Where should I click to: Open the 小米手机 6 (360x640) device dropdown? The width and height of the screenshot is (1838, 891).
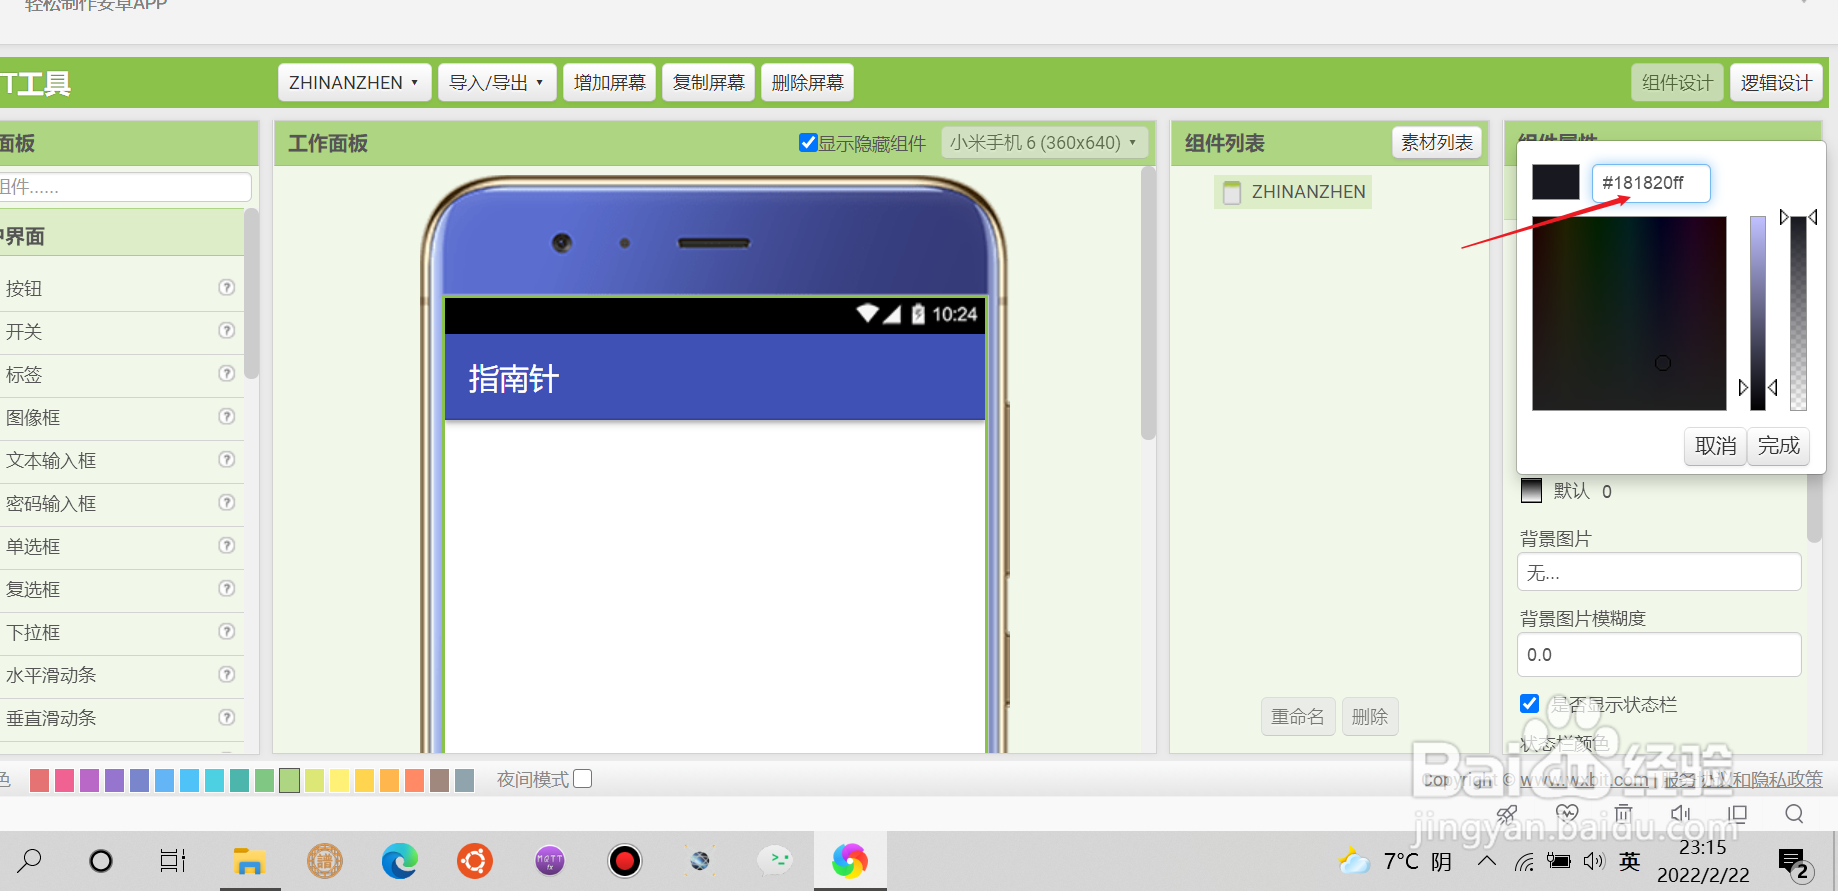pyautogui.click(x=1044, y=143)
